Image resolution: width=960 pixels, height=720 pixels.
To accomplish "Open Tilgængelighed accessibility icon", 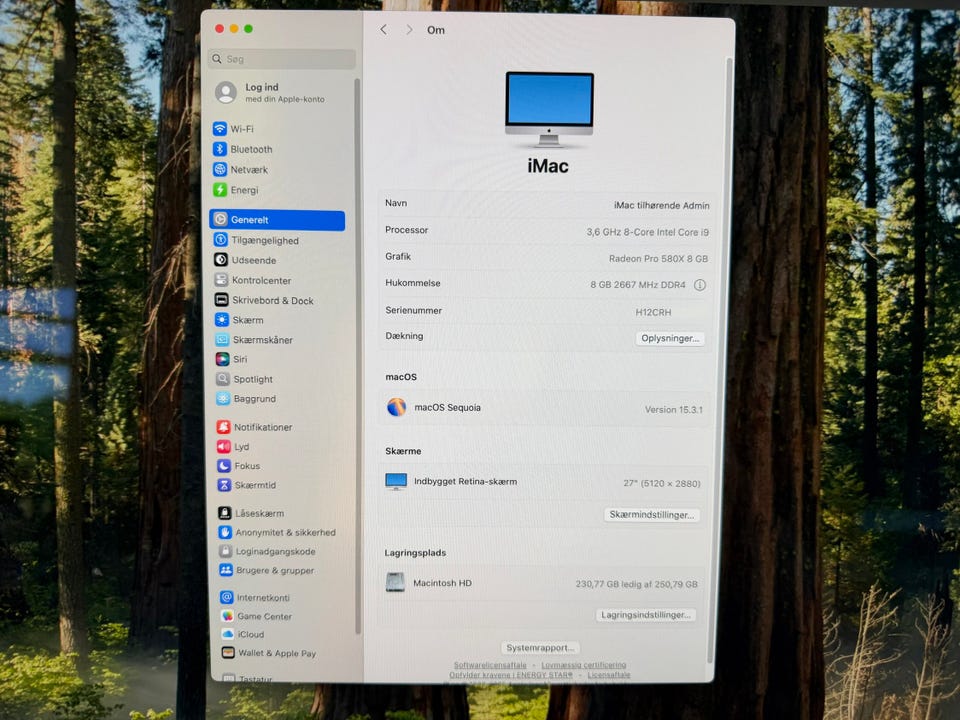I will click(220, 240).
